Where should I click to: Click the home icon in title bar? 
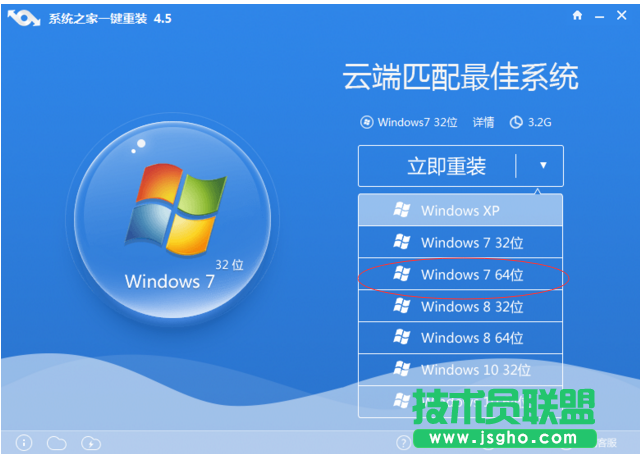tap(577, 17)
